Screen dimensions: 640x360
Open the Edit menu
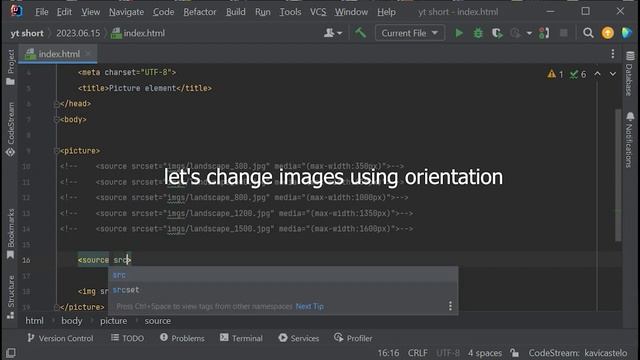pos(64,12)
